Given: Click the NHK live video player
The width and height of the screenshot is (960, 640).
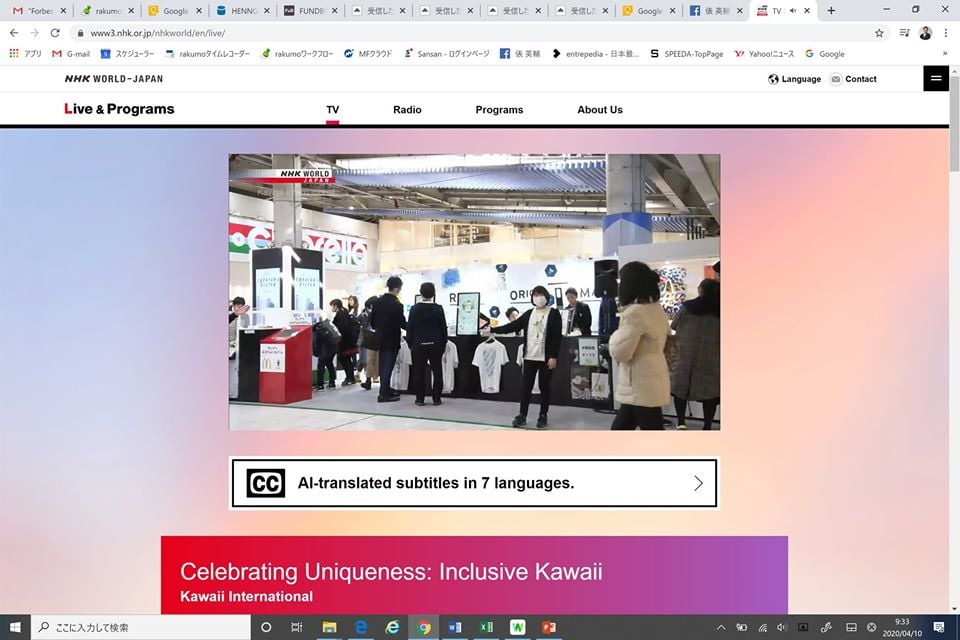Looking at the screenshot, I should pyautogui.click(x=474, y=292).
